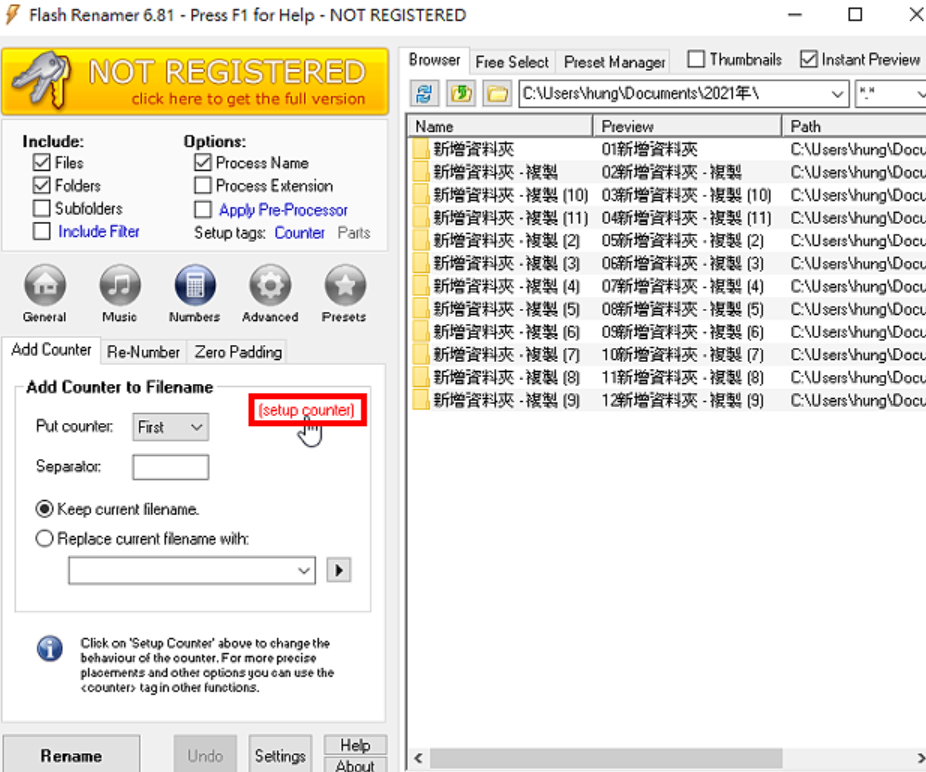Screen dimensions: 926x772
Task: Open the file mask filter dropdown
Action: pos(920,94)
